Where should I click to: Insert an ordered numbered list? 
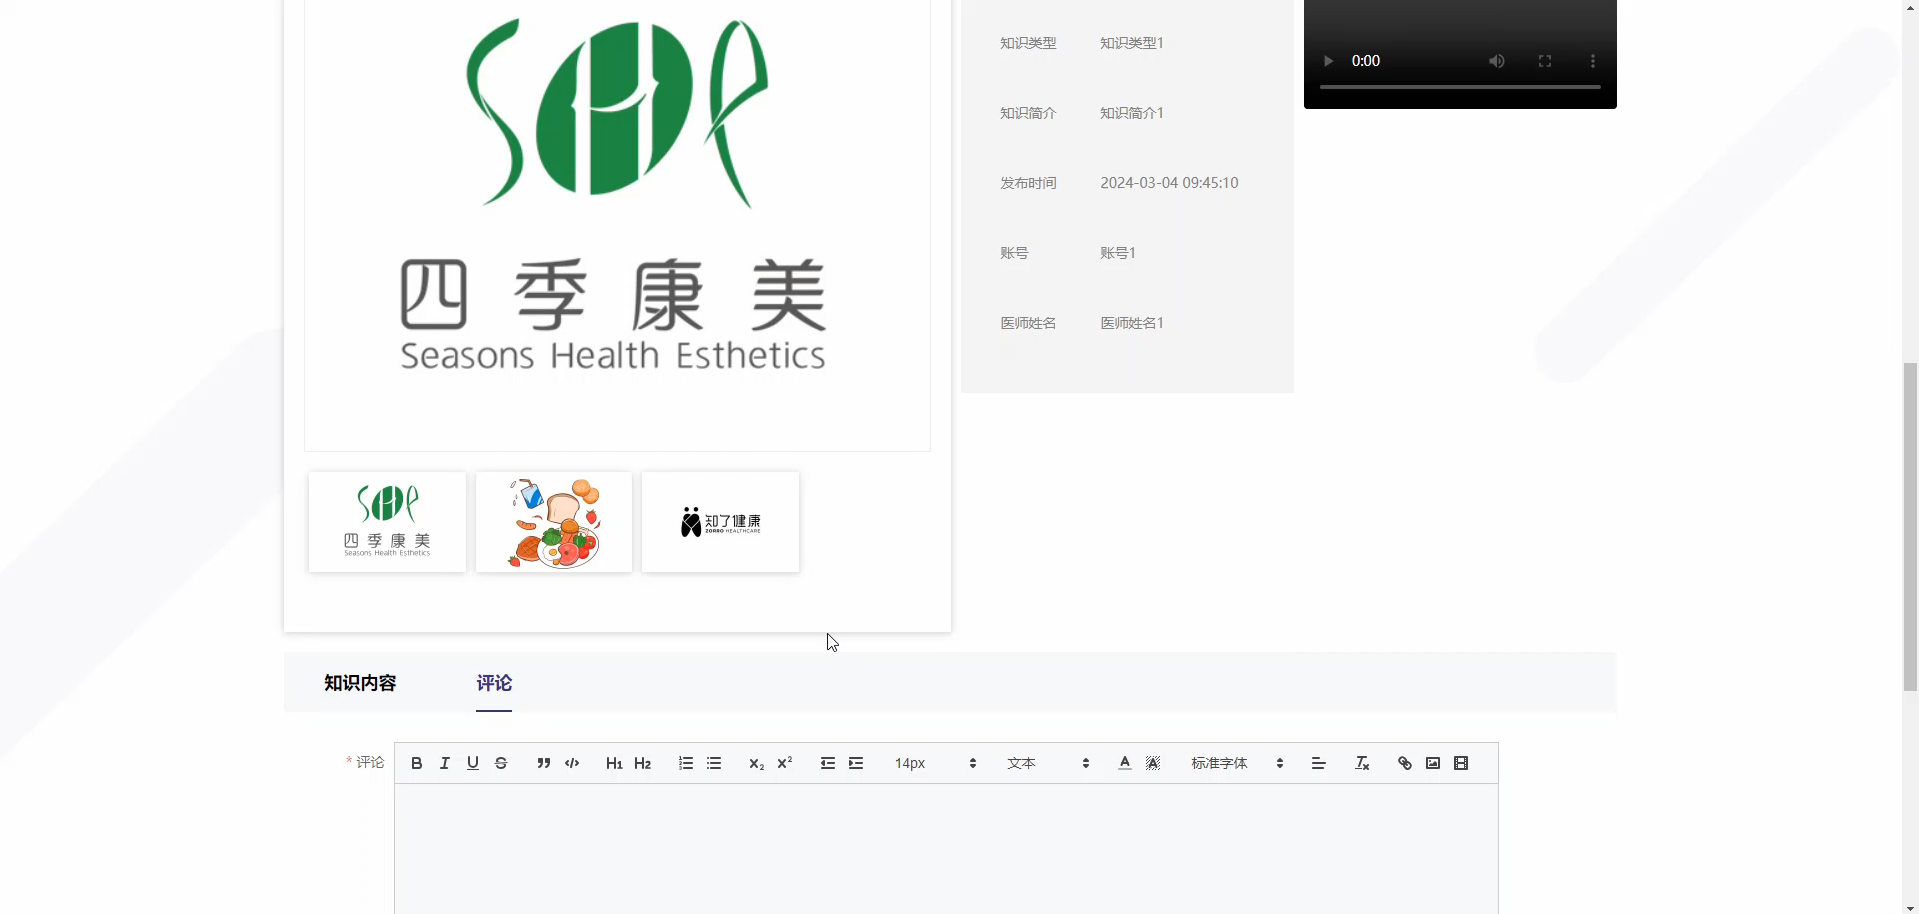(x=686, y=763)
